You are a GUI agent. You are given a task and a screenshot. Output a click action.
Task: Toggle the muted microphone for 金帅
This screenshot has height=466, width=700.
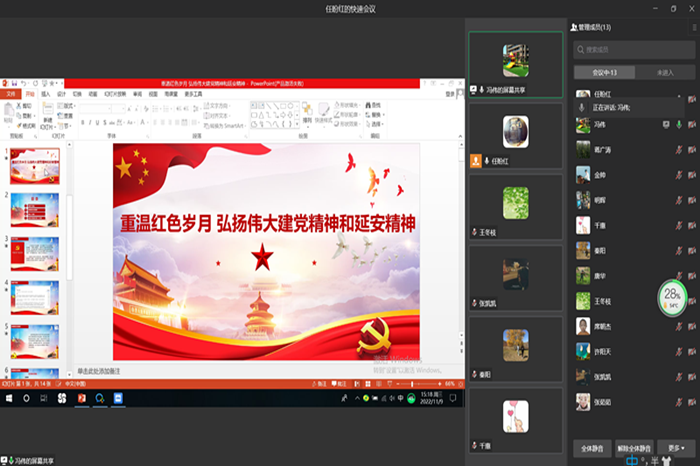678,174
